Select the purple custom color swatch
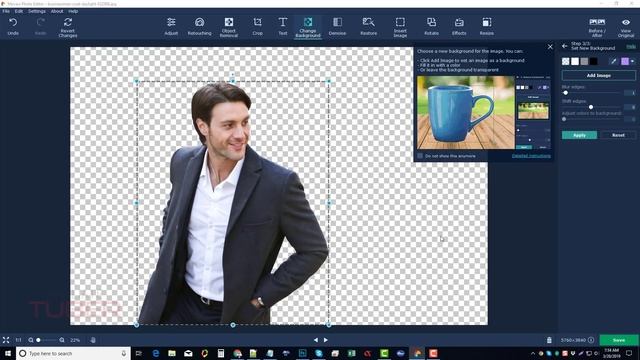The height and width of the screenshot is (360, 640). (625, 61)
